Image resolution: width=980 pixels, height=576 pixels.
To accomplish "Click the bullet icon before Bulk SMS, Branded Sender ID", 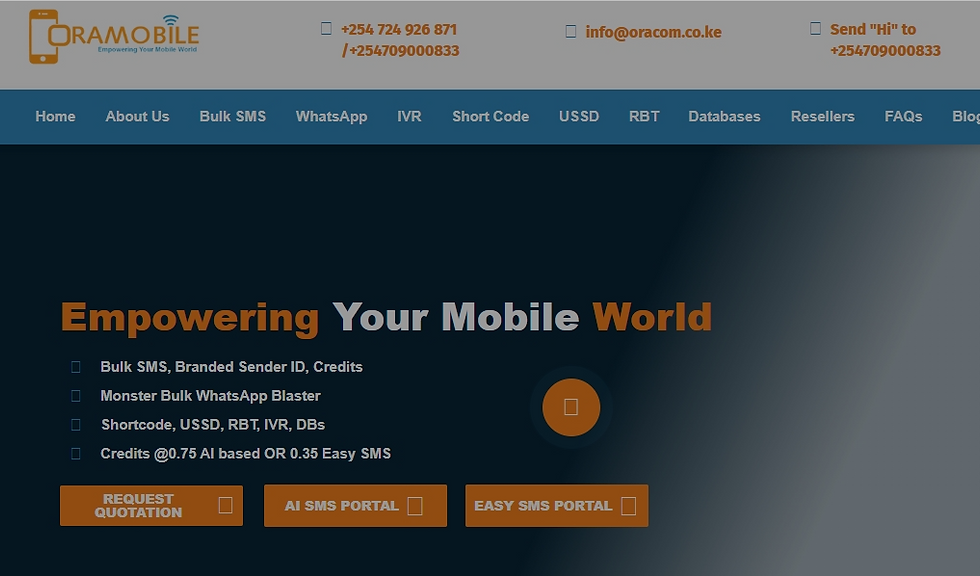I will pos(76,367).
